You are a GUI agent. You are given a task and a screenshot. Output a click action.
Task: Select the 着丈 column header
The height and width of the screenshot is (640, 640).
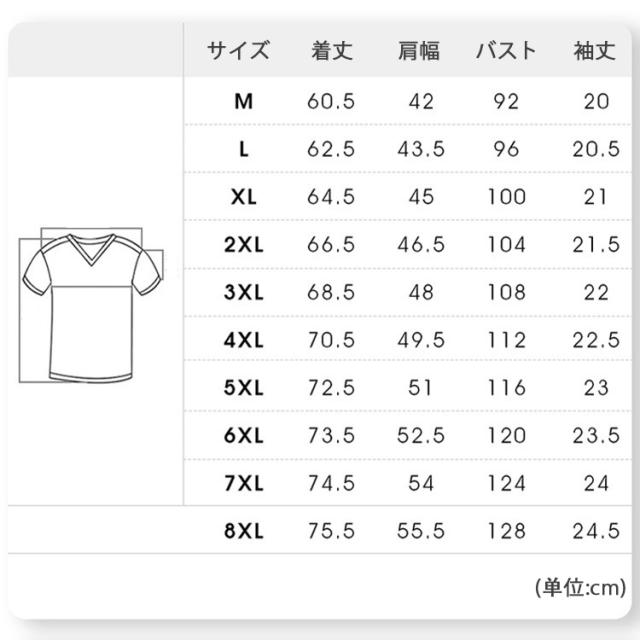tap(332, 51)
